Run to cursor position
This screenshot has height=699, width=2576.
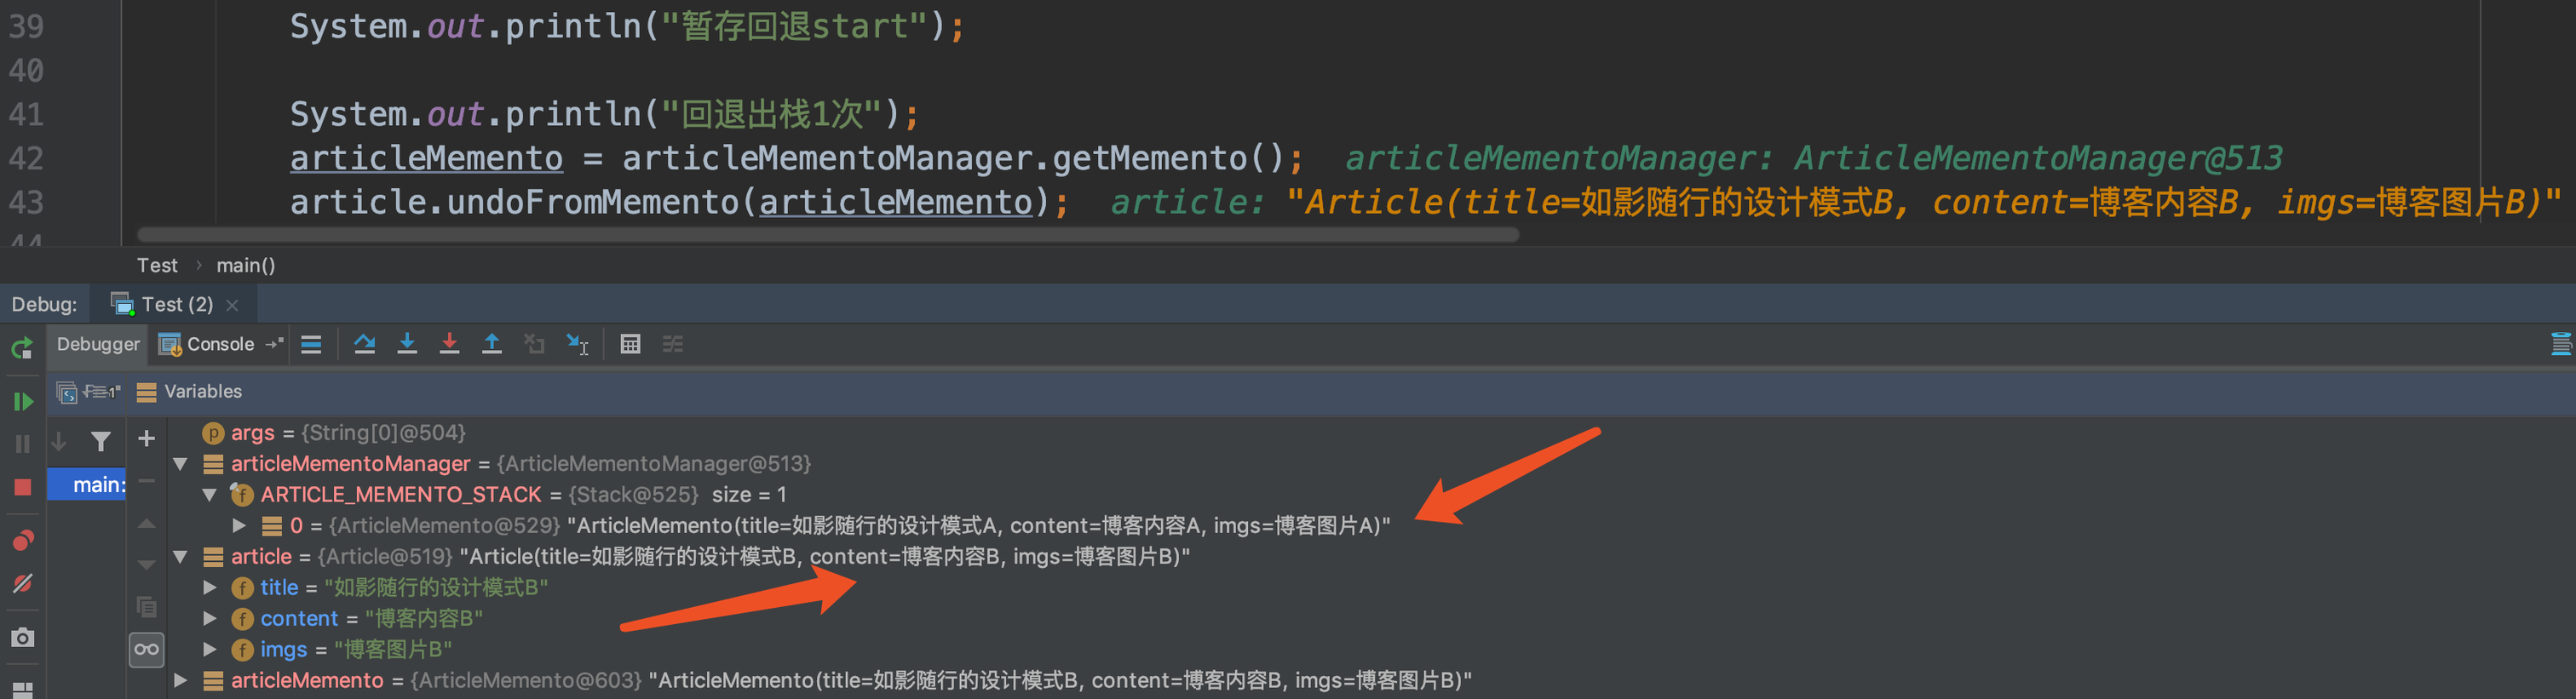(578, 345)
